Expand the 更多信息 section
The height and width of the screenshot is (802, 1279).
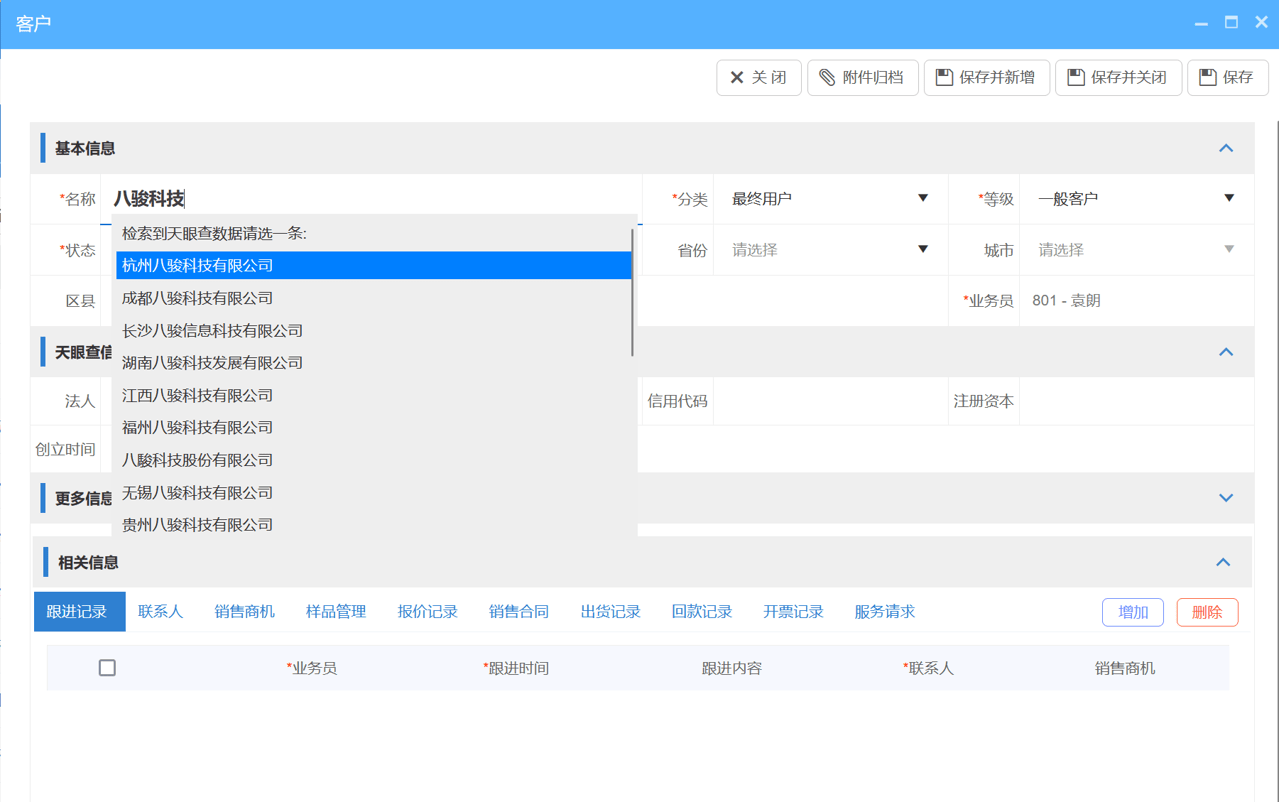[1226, 498]
